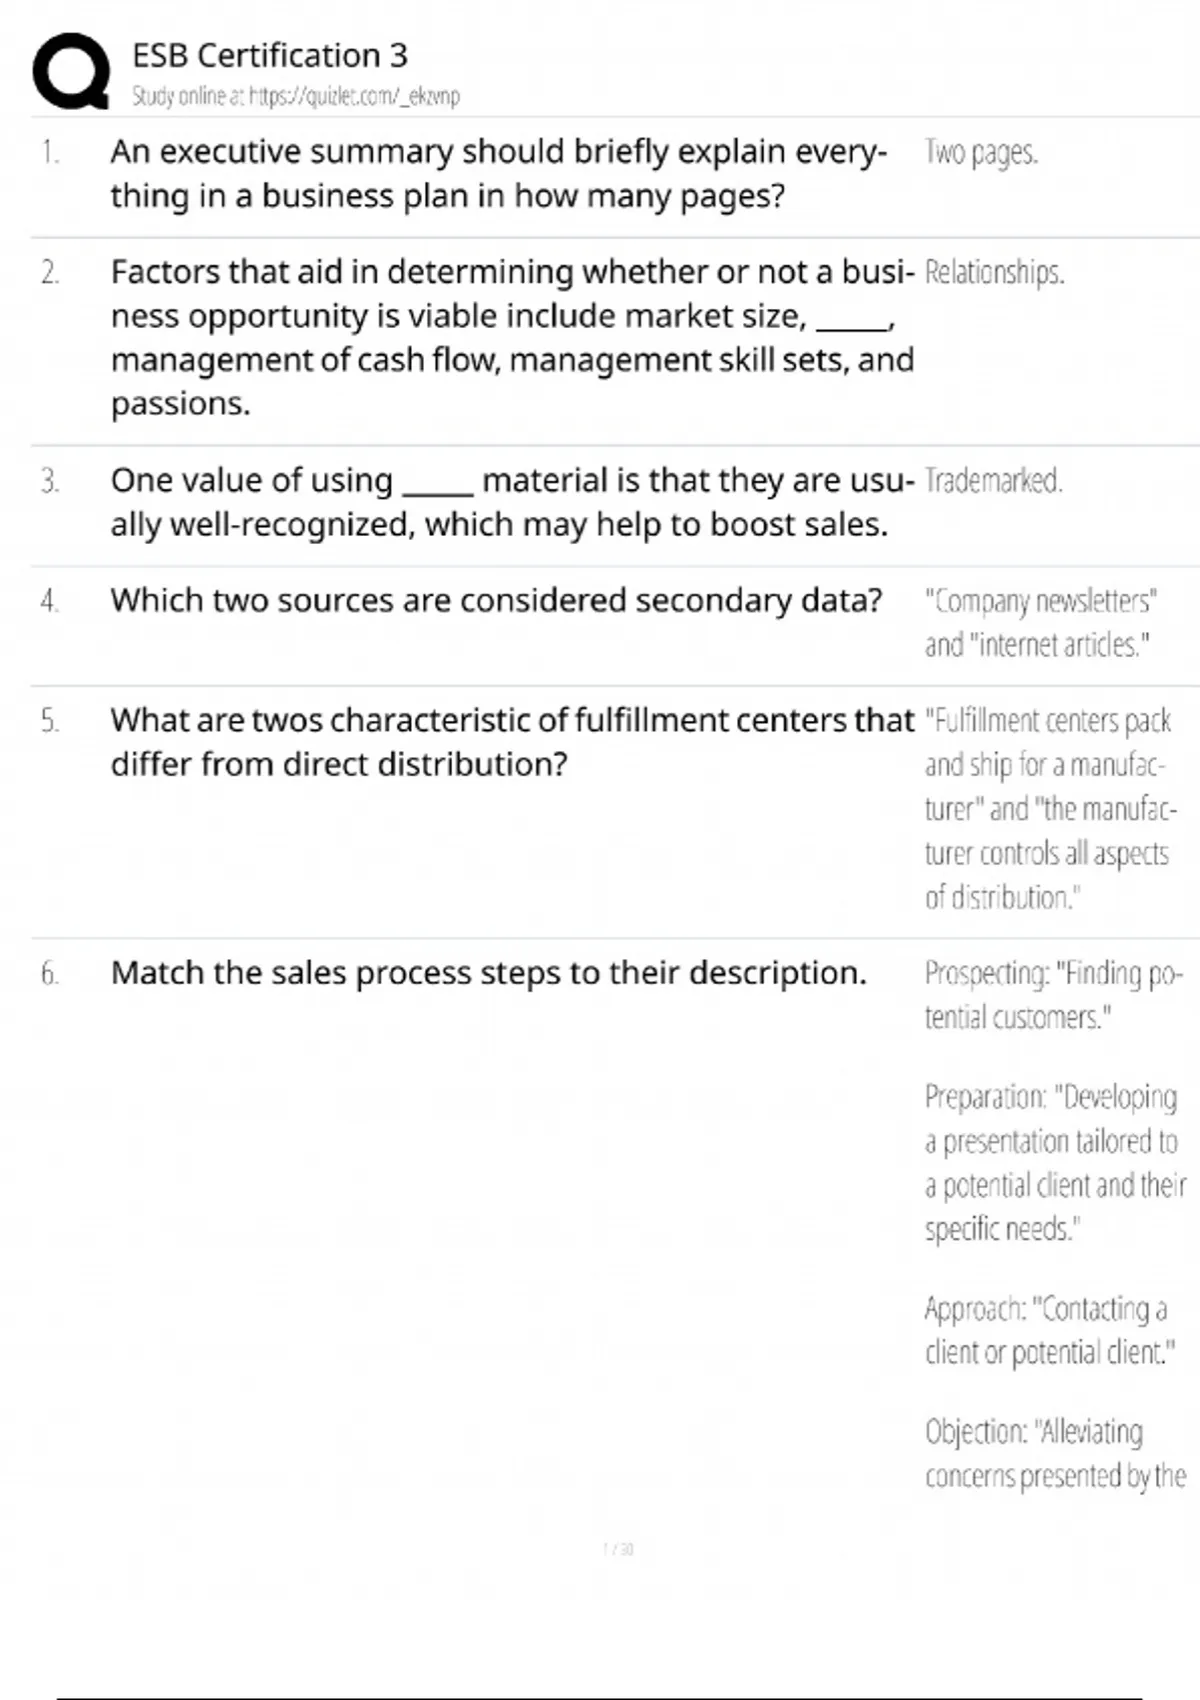Viewport: 1200px width, 1700px height.
Task: Click the number 6 question marker
Action: click(x=50, y=974)
